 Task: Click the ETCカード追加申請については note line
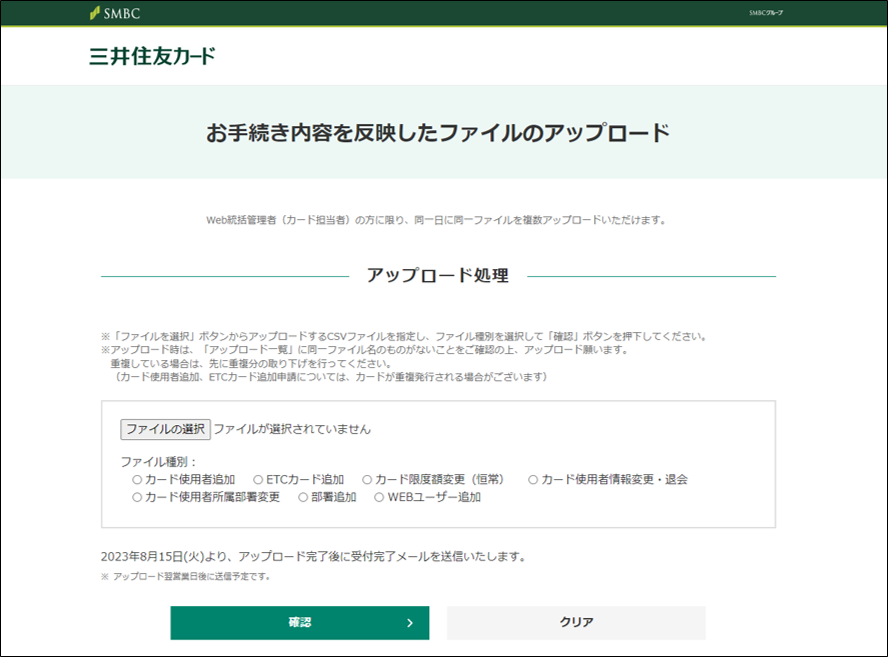click(332, 377)
